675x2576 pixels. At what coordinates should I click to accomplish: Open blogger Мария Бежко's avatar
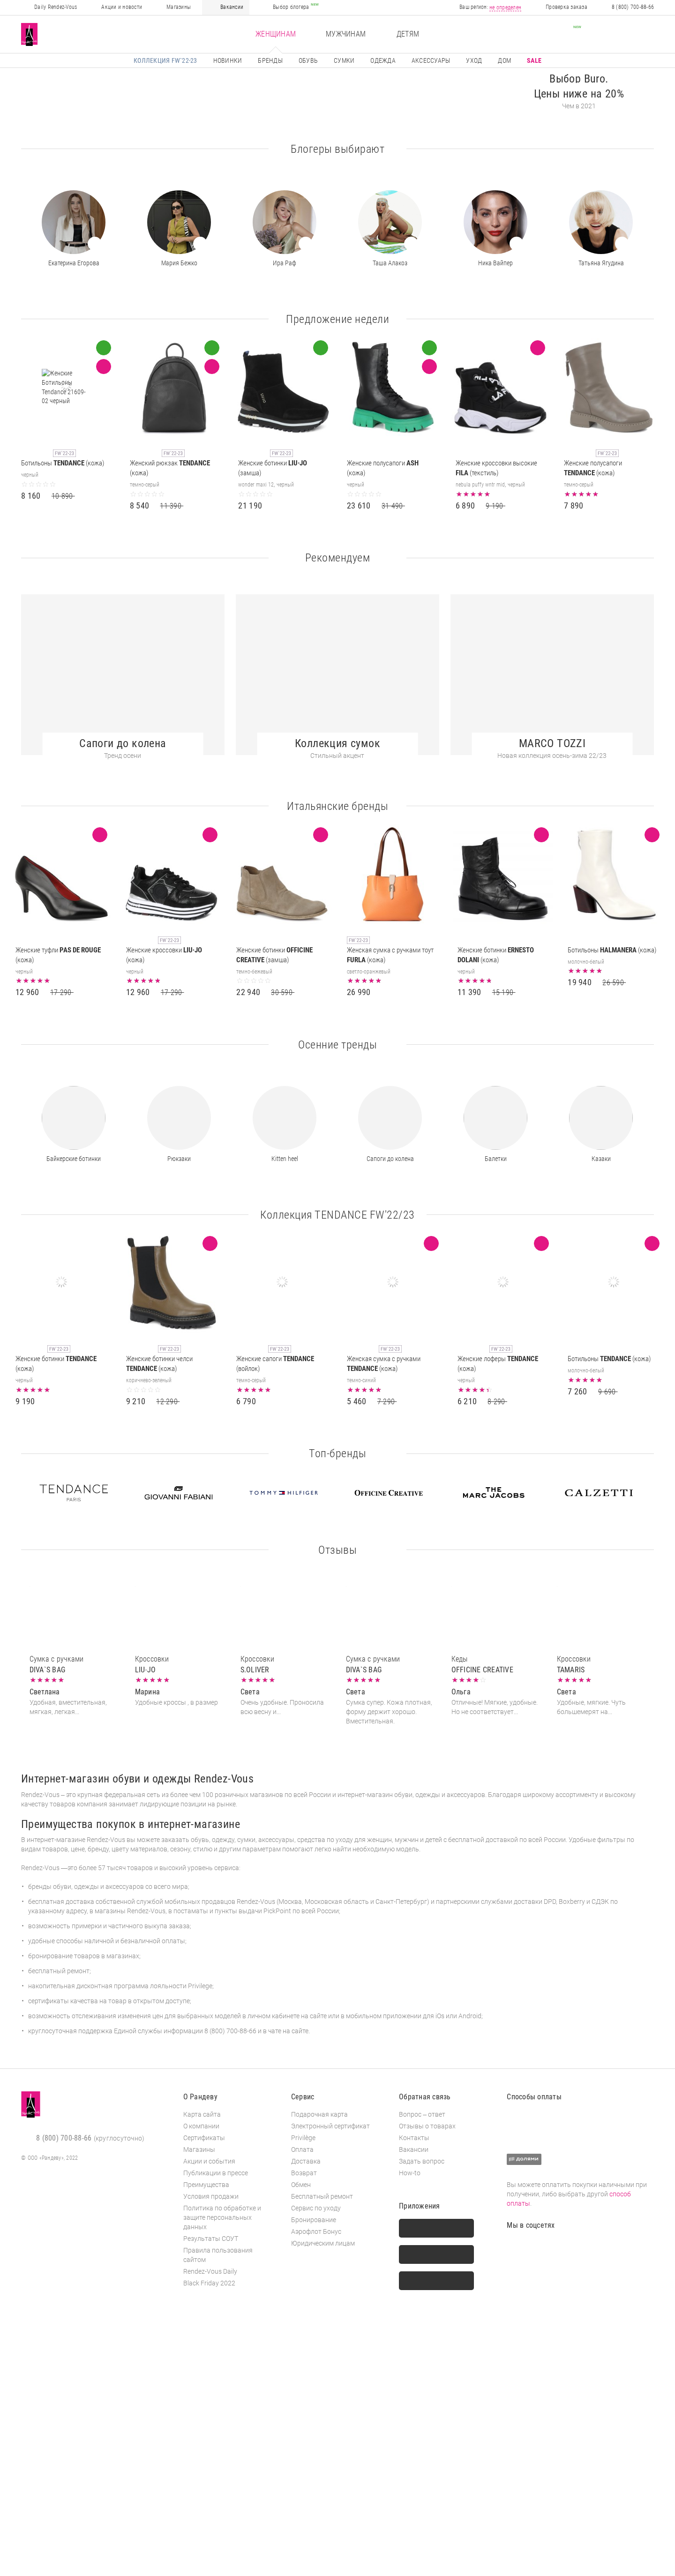pyautogui.click(x=179, y=222)
